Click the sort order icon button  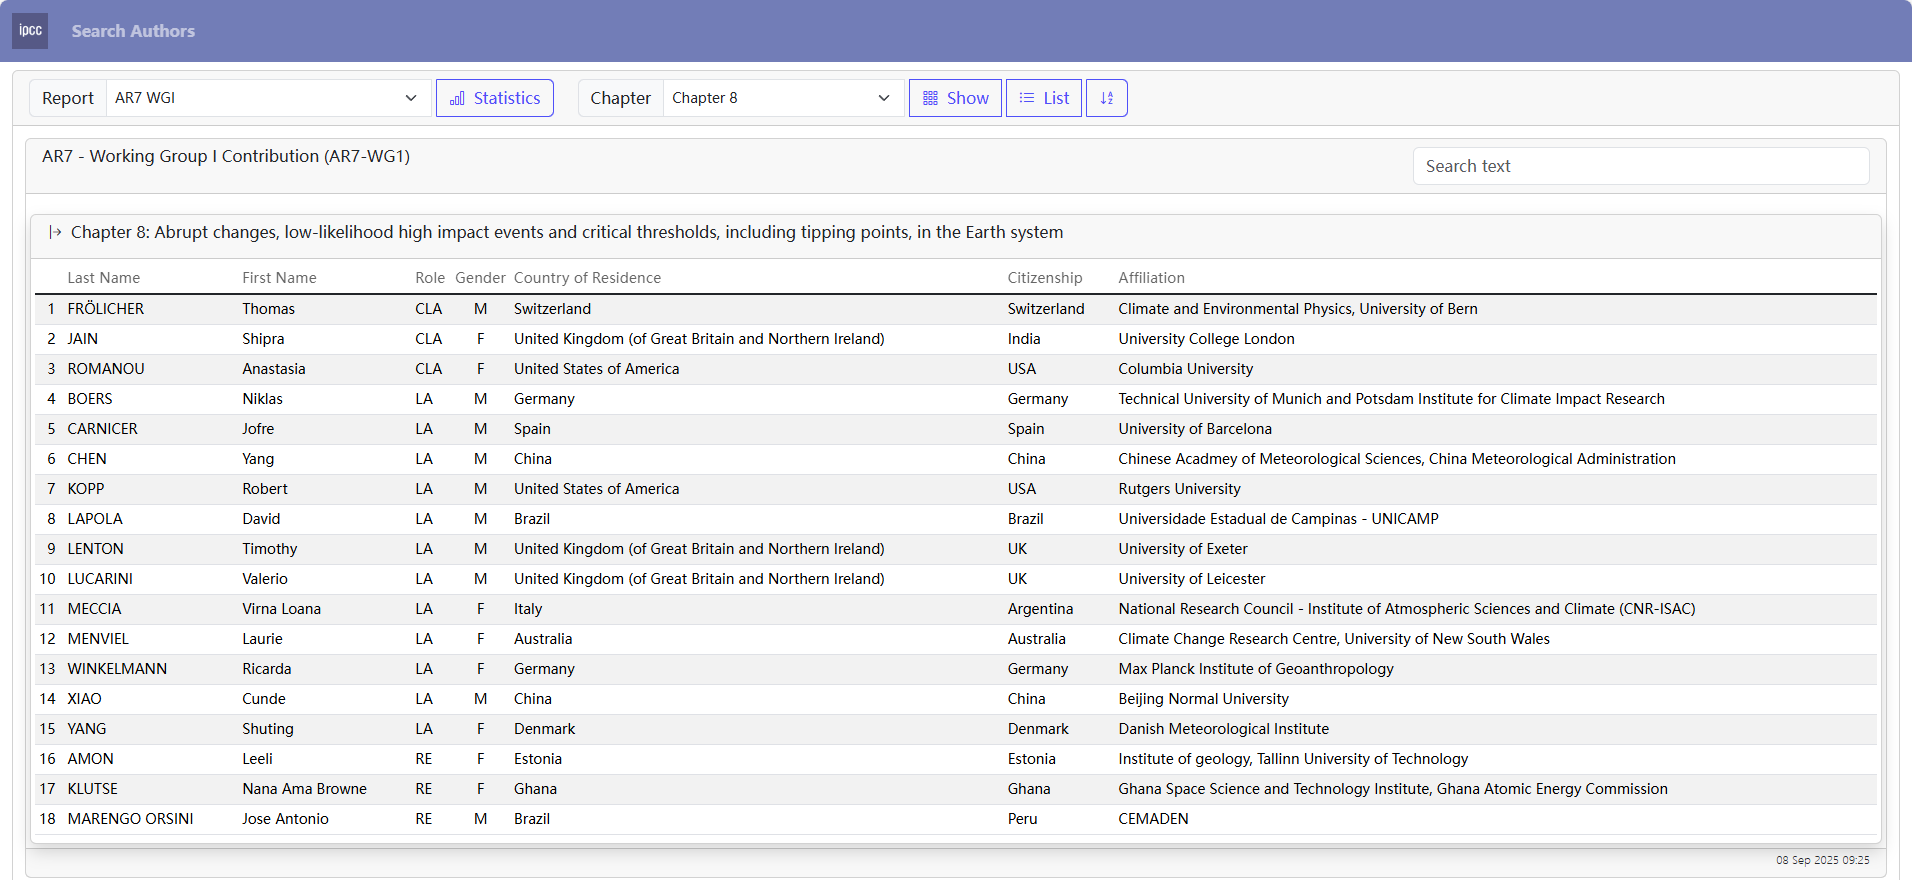[x=1106, y=98]
